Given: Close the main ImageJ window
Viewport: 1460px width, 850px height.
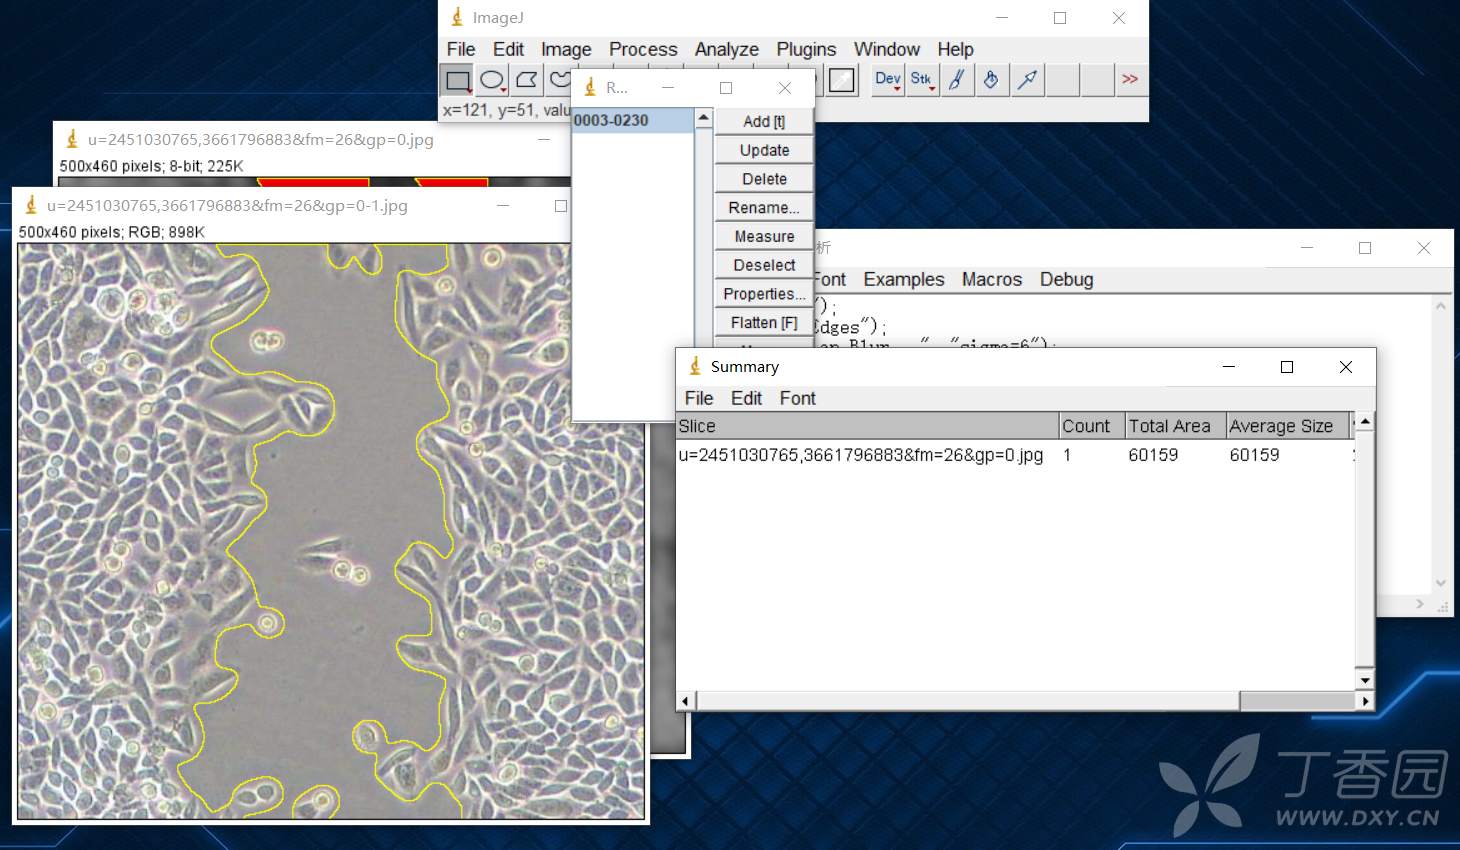Looking at the screenshot, I should (1119, 18).
